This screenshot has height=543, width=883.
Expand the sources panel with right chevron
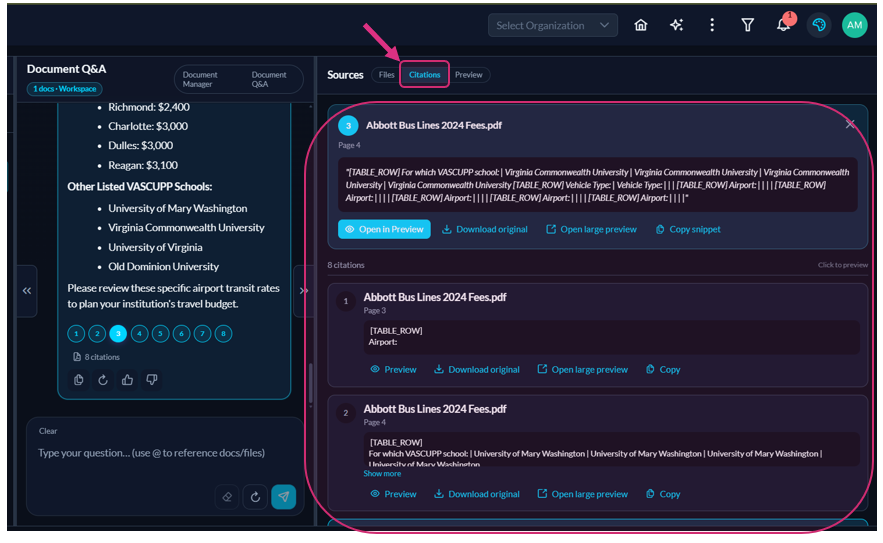tap(304, 291)
